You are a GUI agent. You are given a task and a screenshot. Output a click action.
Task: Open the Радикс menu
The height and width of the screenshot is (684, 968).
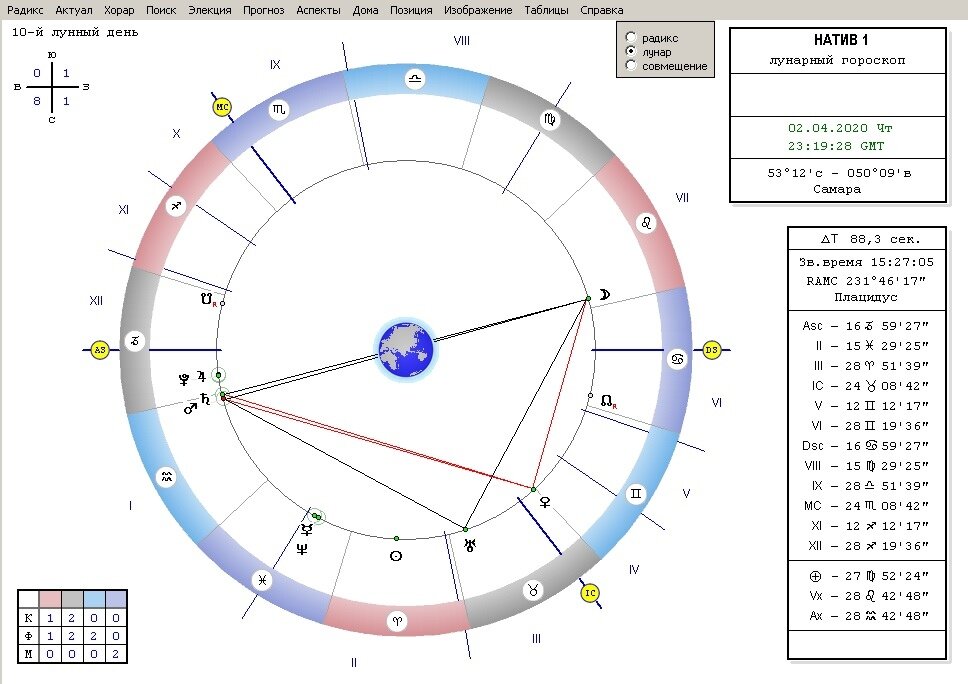pyautogui.click(x=25, y=10)
